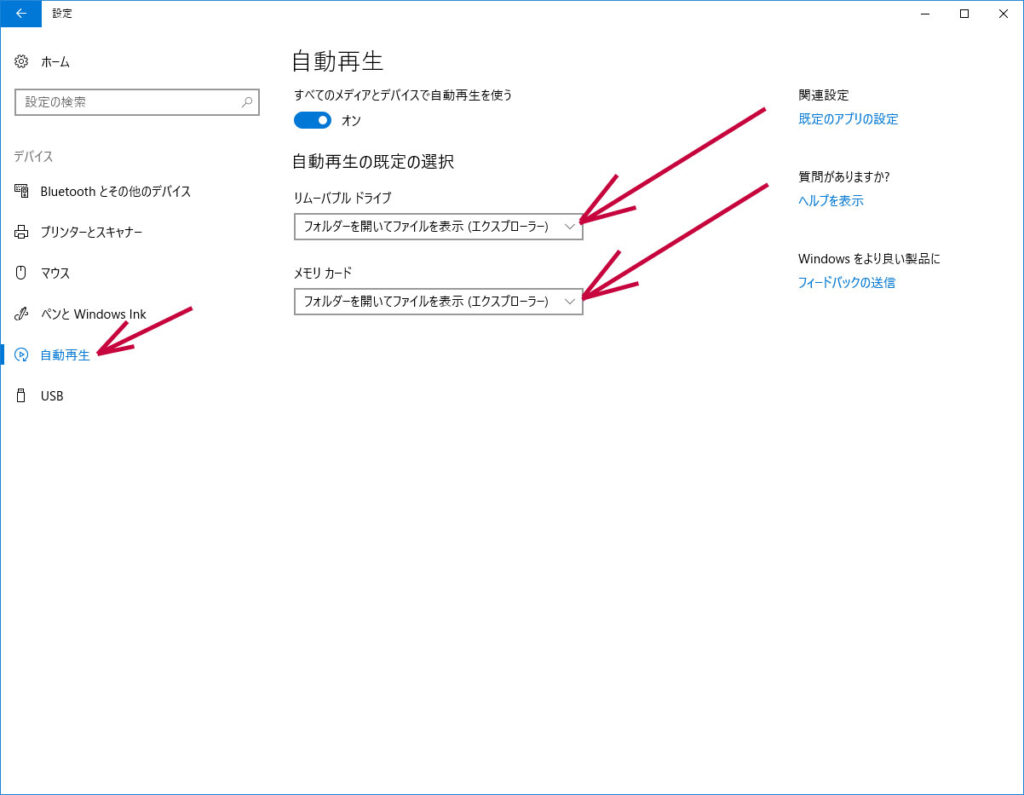The height and width of the screenshot is (795, 1024).
Task: Click 関連設定 heading text
Action: coord(824,95)
